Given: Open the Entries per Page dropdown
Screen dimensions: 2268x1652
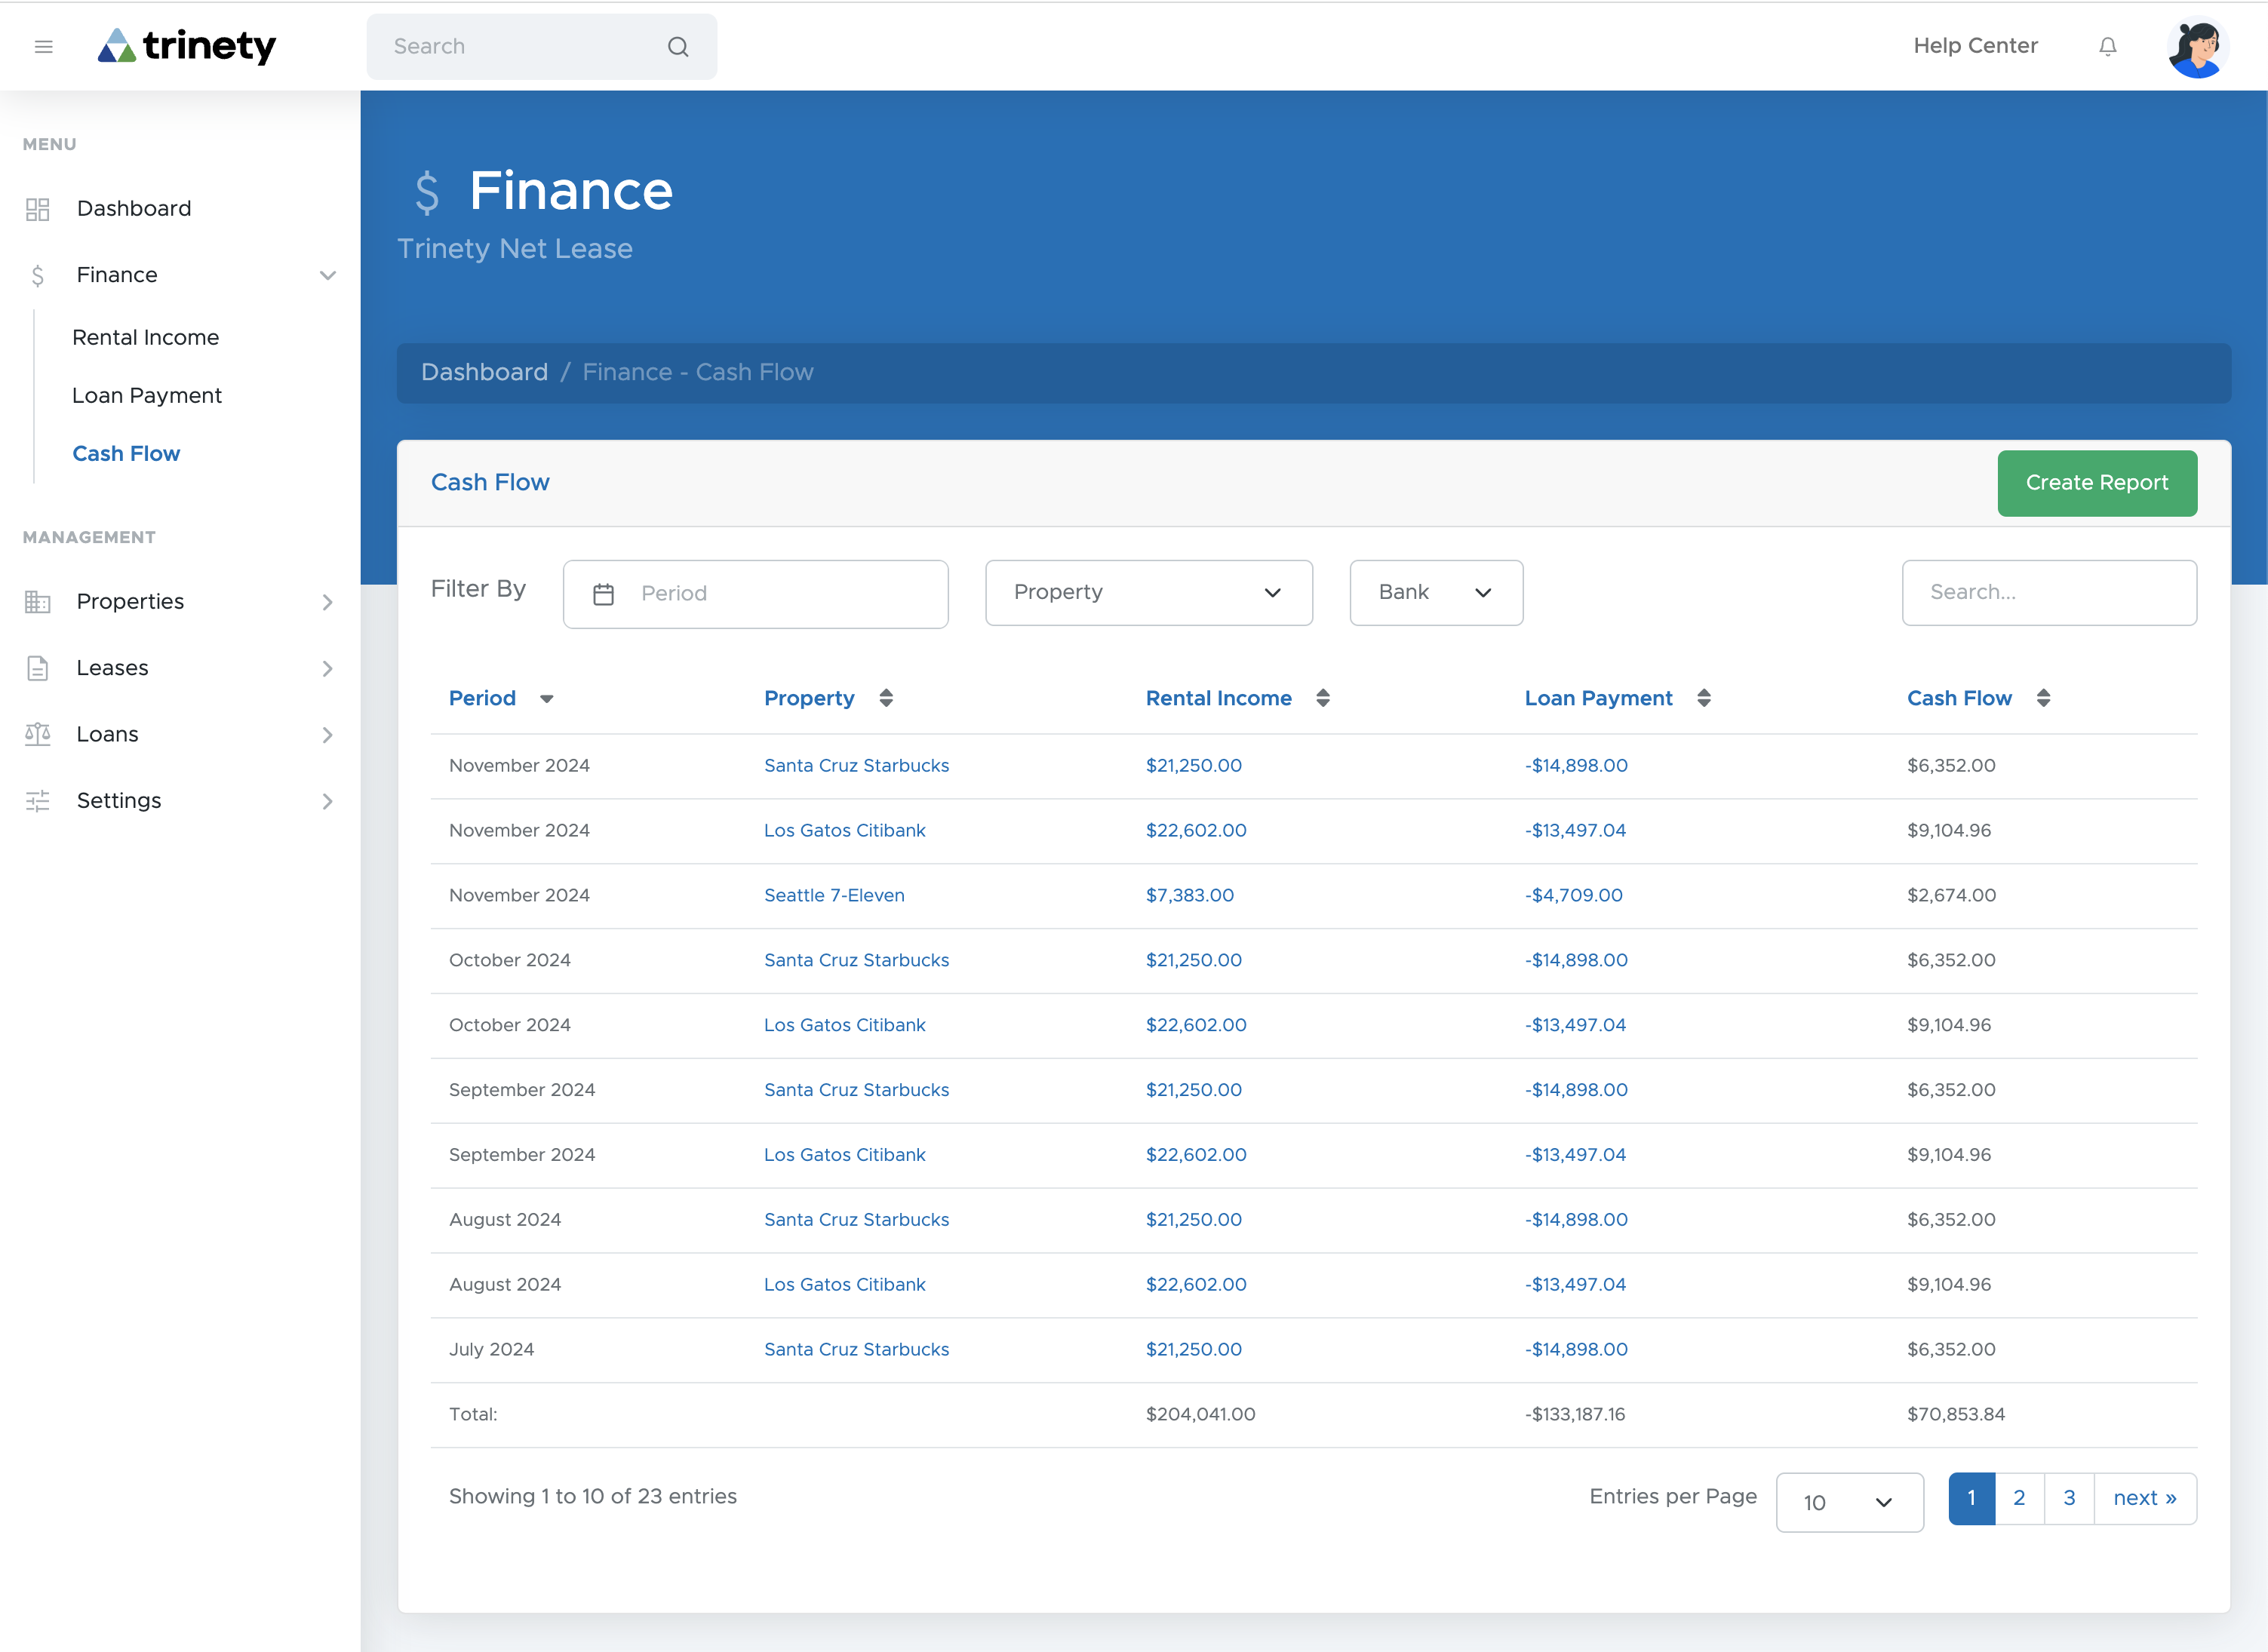Looking at the screenshot, I should pos(1848,1501).
